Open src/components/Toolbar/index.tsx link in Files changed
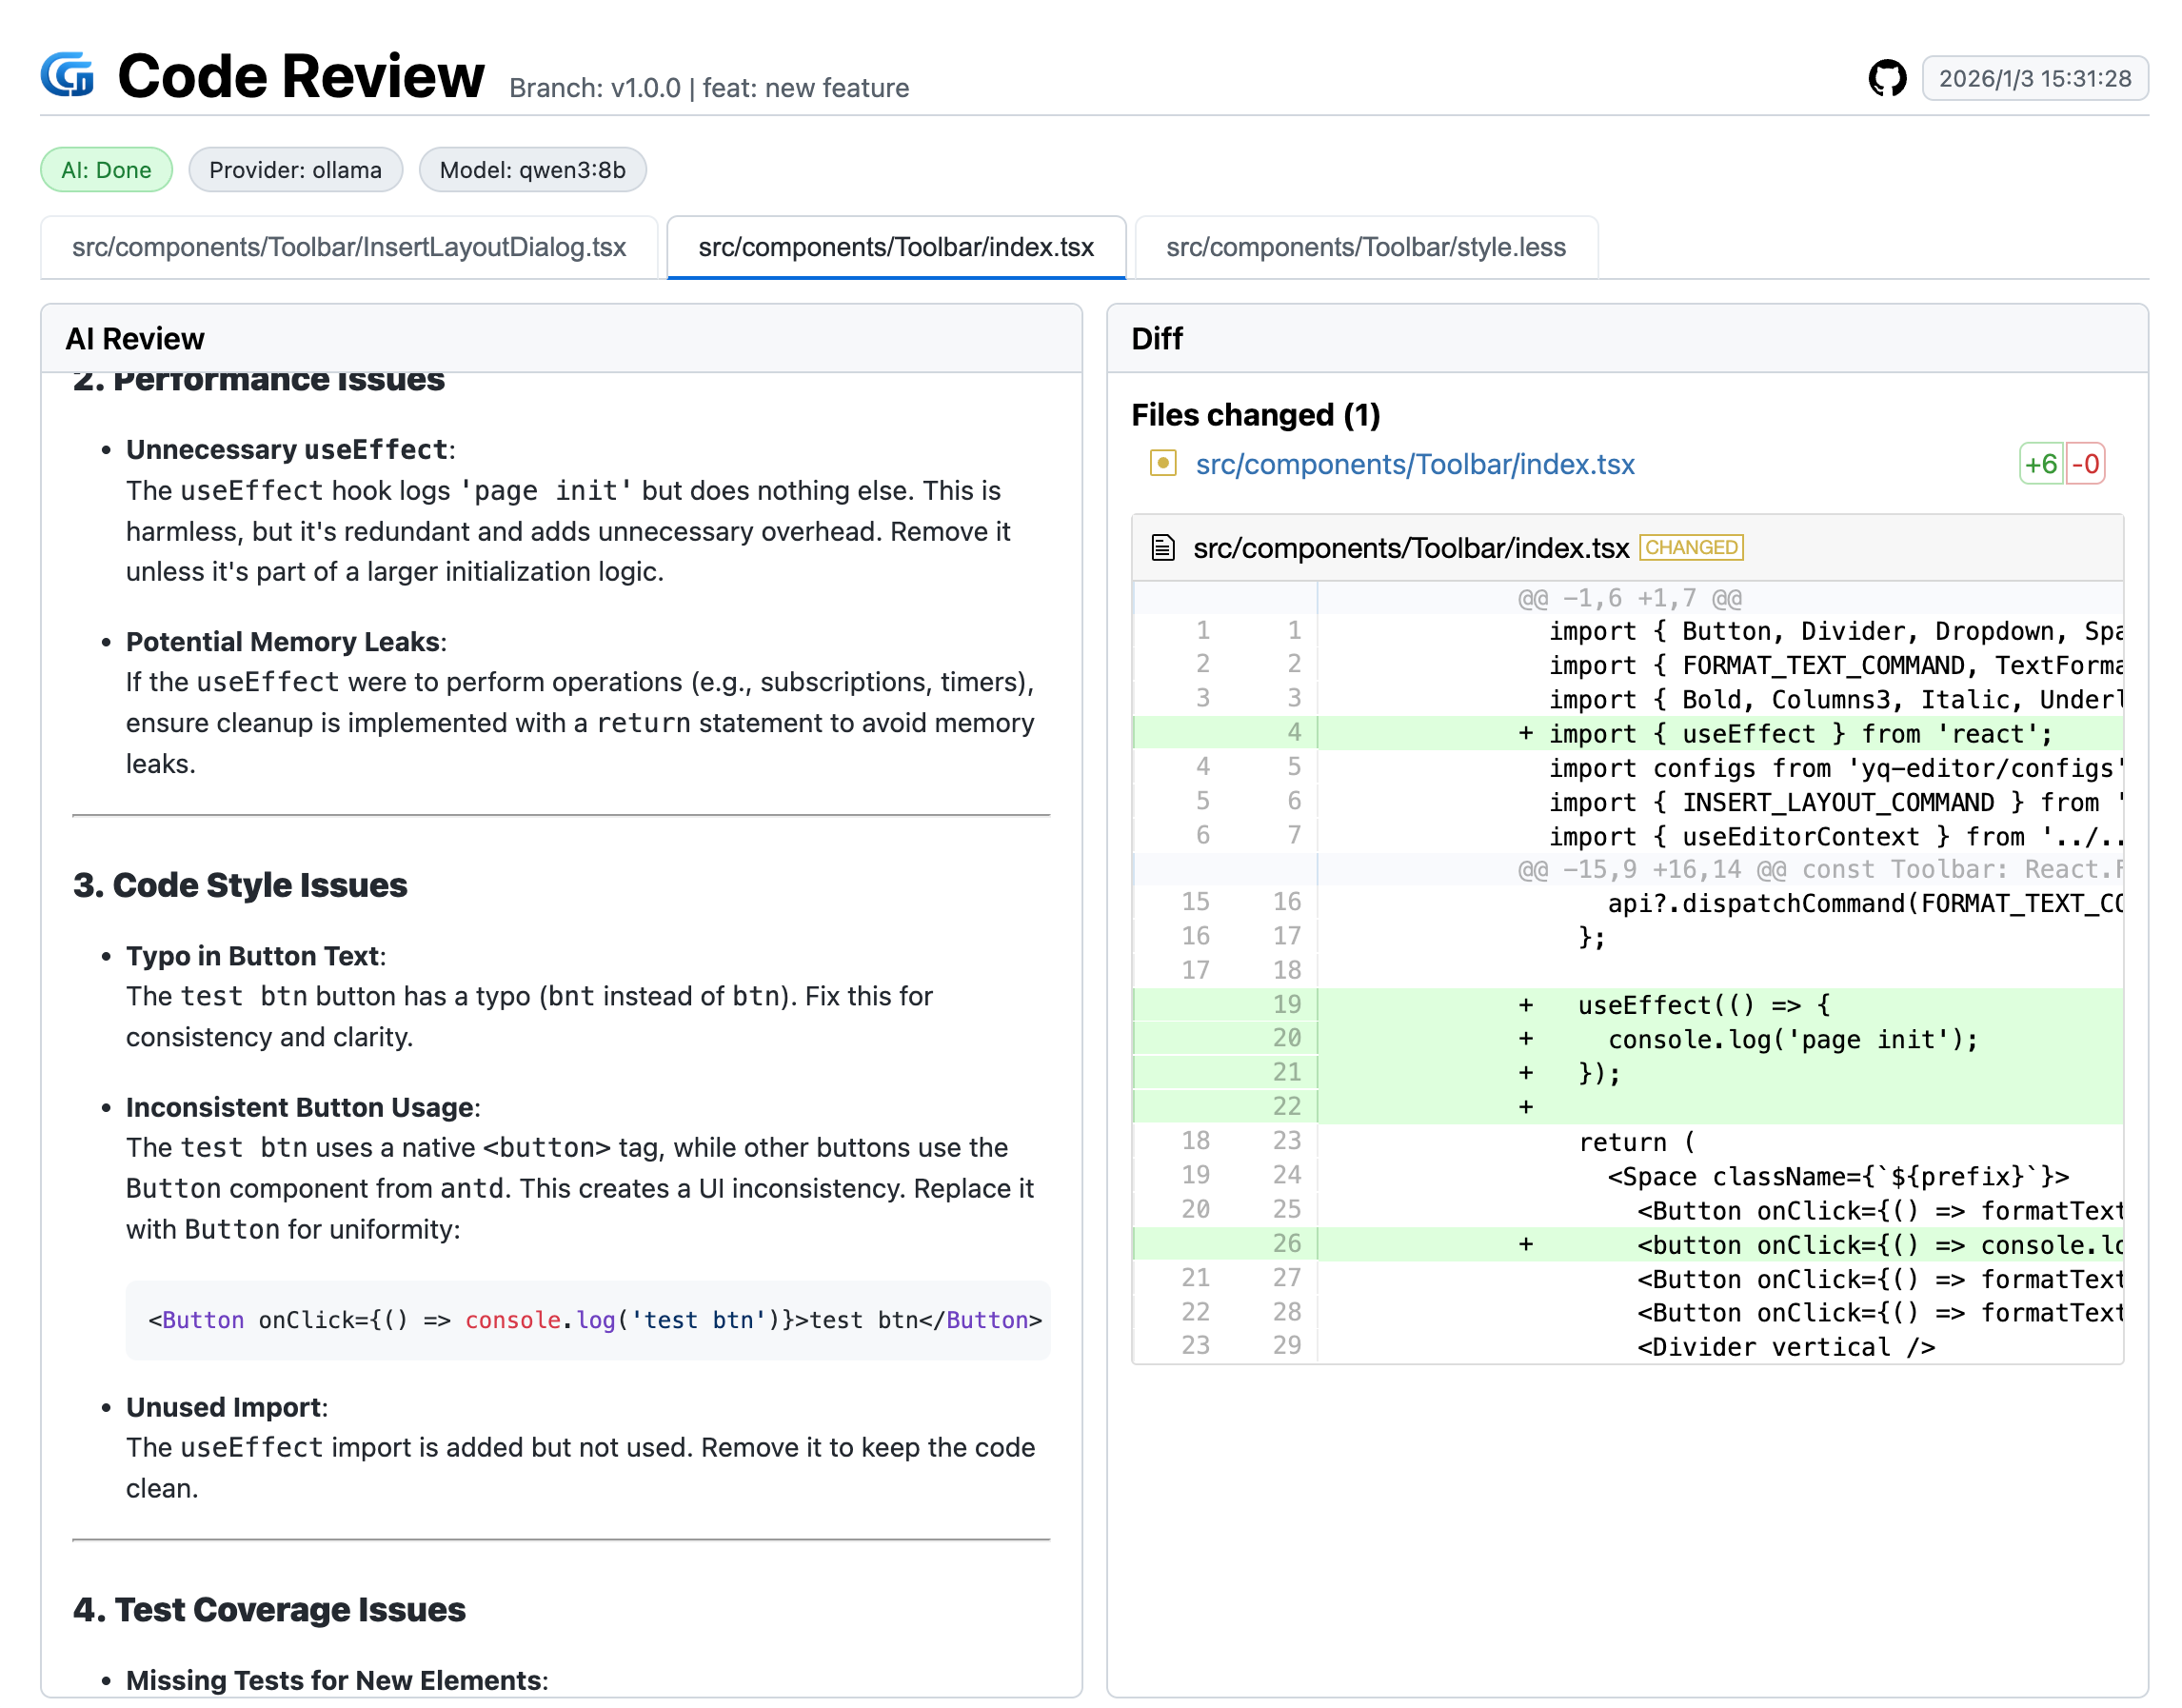The height and width of the screenshot is (1708, 2182). 1414,464
